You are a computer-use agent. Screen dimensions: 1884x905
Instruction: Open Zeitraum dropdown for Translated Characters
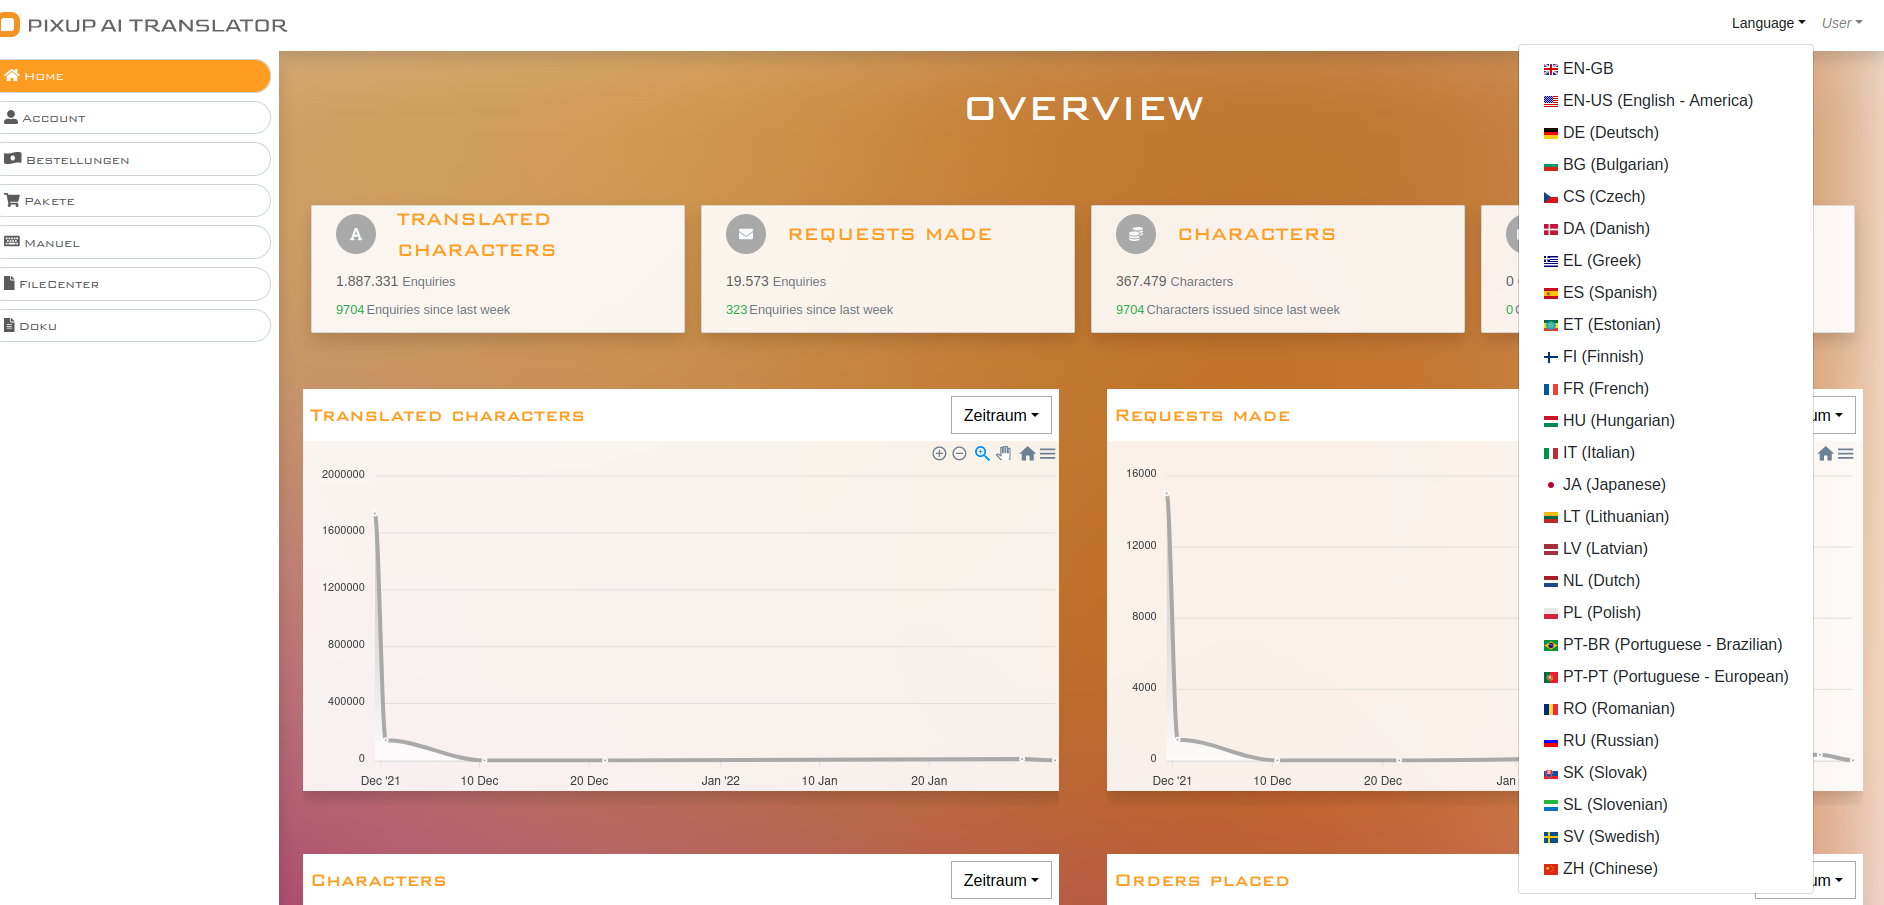tap(1000, 415)
